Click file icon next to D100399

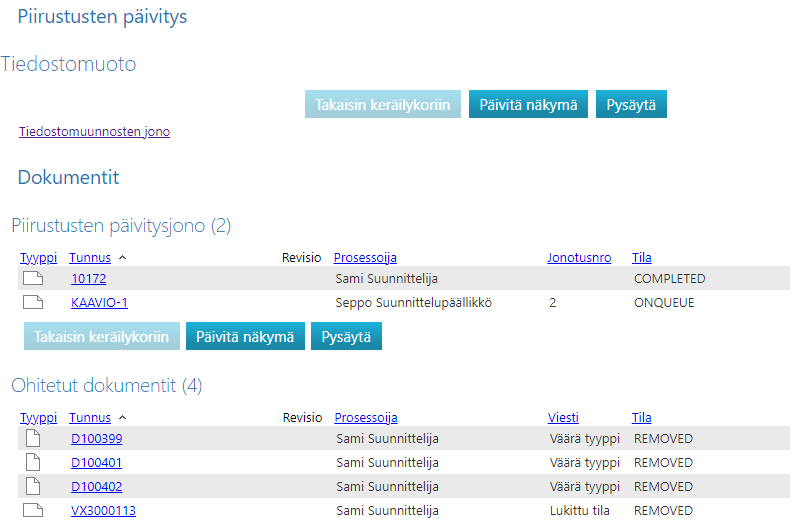pyautogui.click(x=32, y=439)
